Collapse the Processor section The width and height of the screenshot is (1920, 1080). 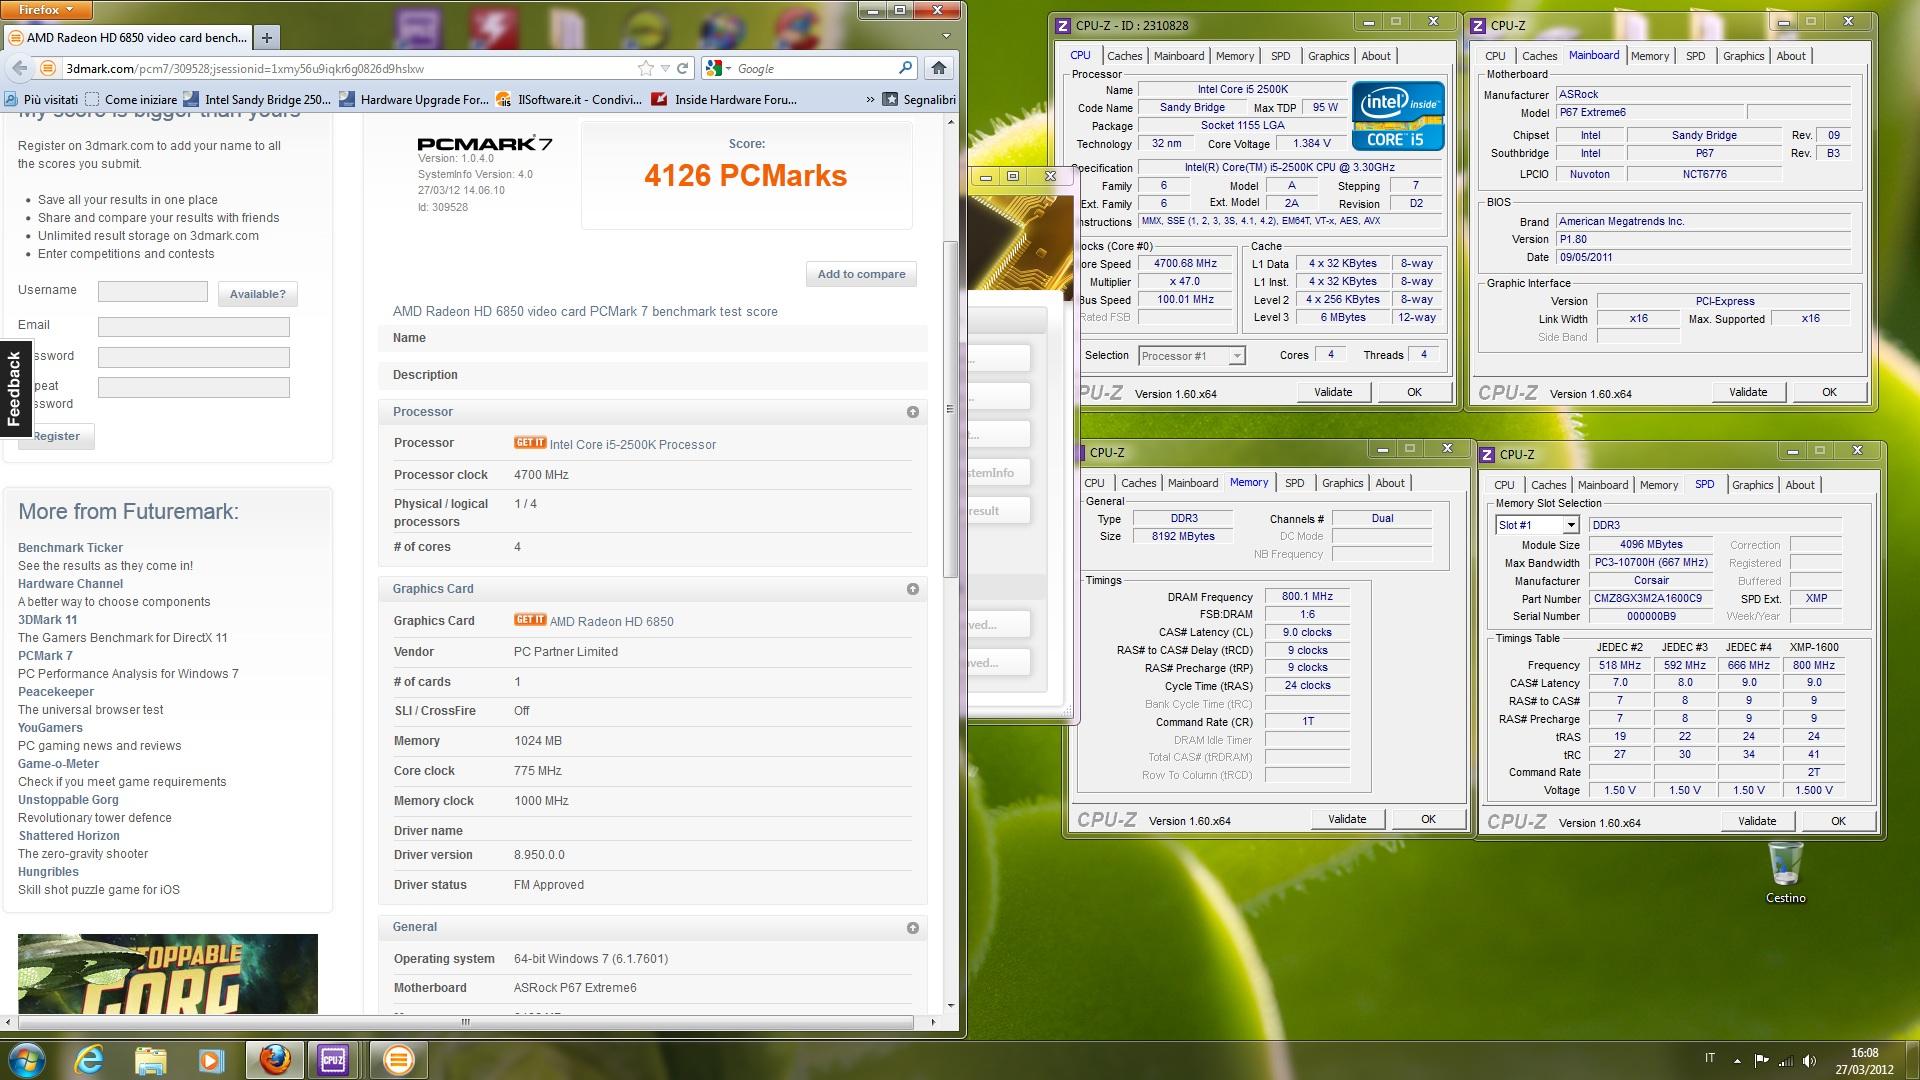point(912,412)
